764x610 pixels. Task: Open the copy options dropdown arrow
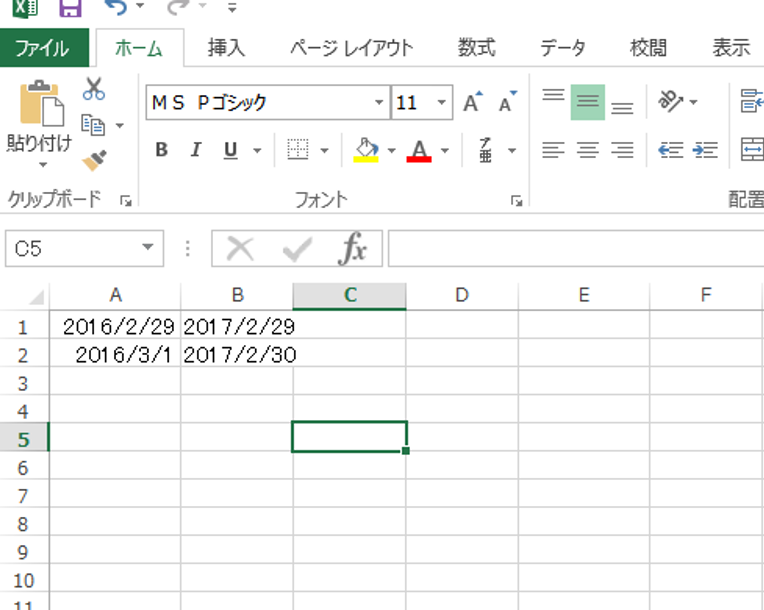click(119, 126)
